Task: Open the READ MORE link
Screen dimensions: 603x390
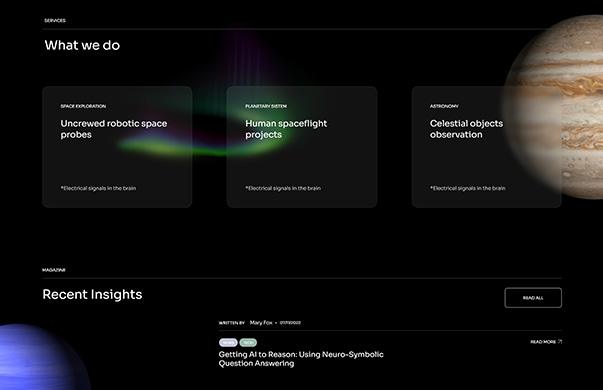Action: [546, 342]
